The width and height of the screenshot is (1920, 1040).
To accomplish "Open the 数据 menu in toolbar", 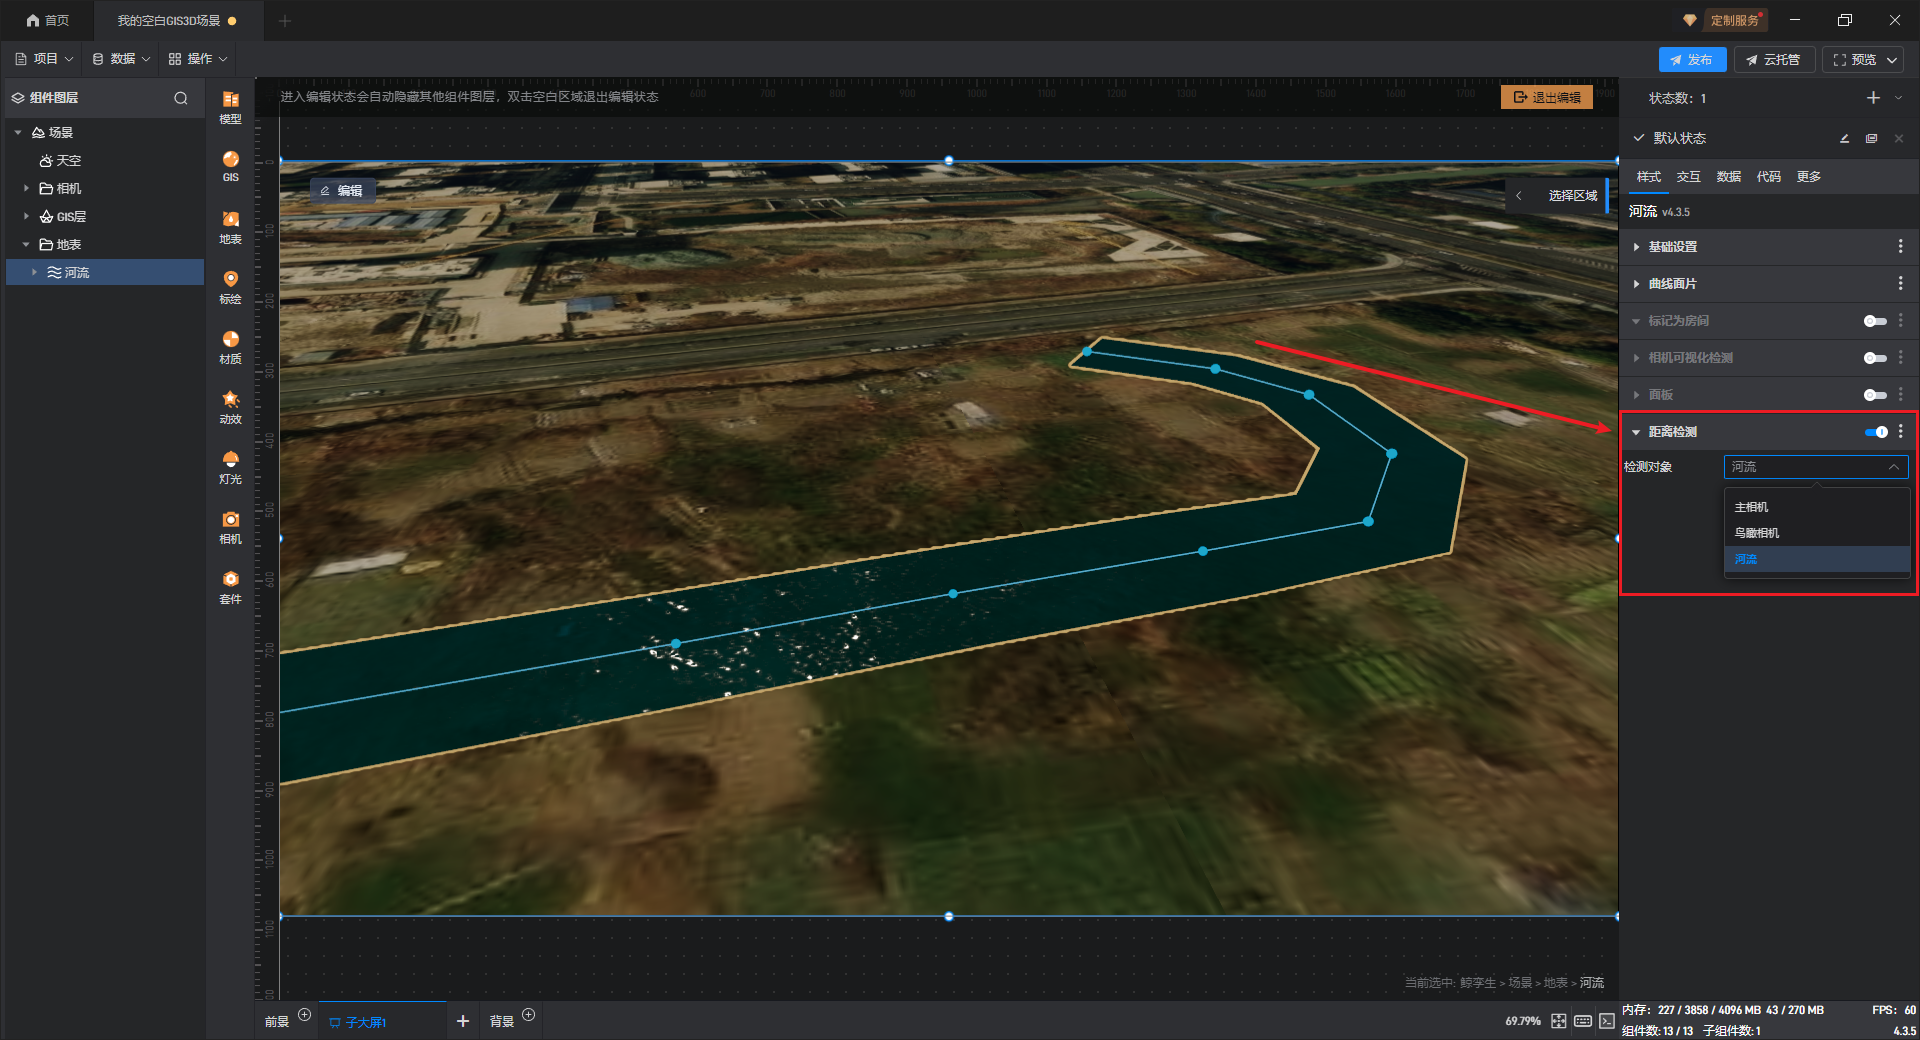I will coord(121,59).
